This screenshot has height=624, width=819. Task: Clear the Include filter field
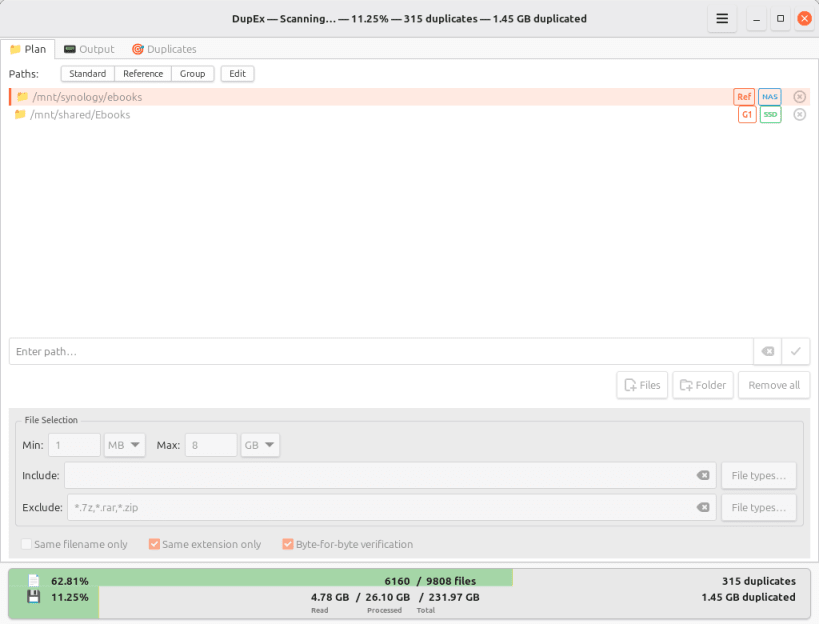pyautogui.click(x=703, y=475)
